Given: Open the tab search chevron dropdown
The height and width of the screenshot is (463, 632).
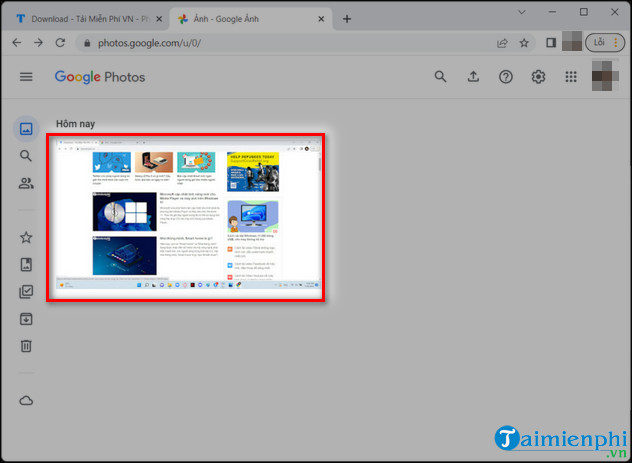Looking at the screenshot, I should tap(522, 12).
